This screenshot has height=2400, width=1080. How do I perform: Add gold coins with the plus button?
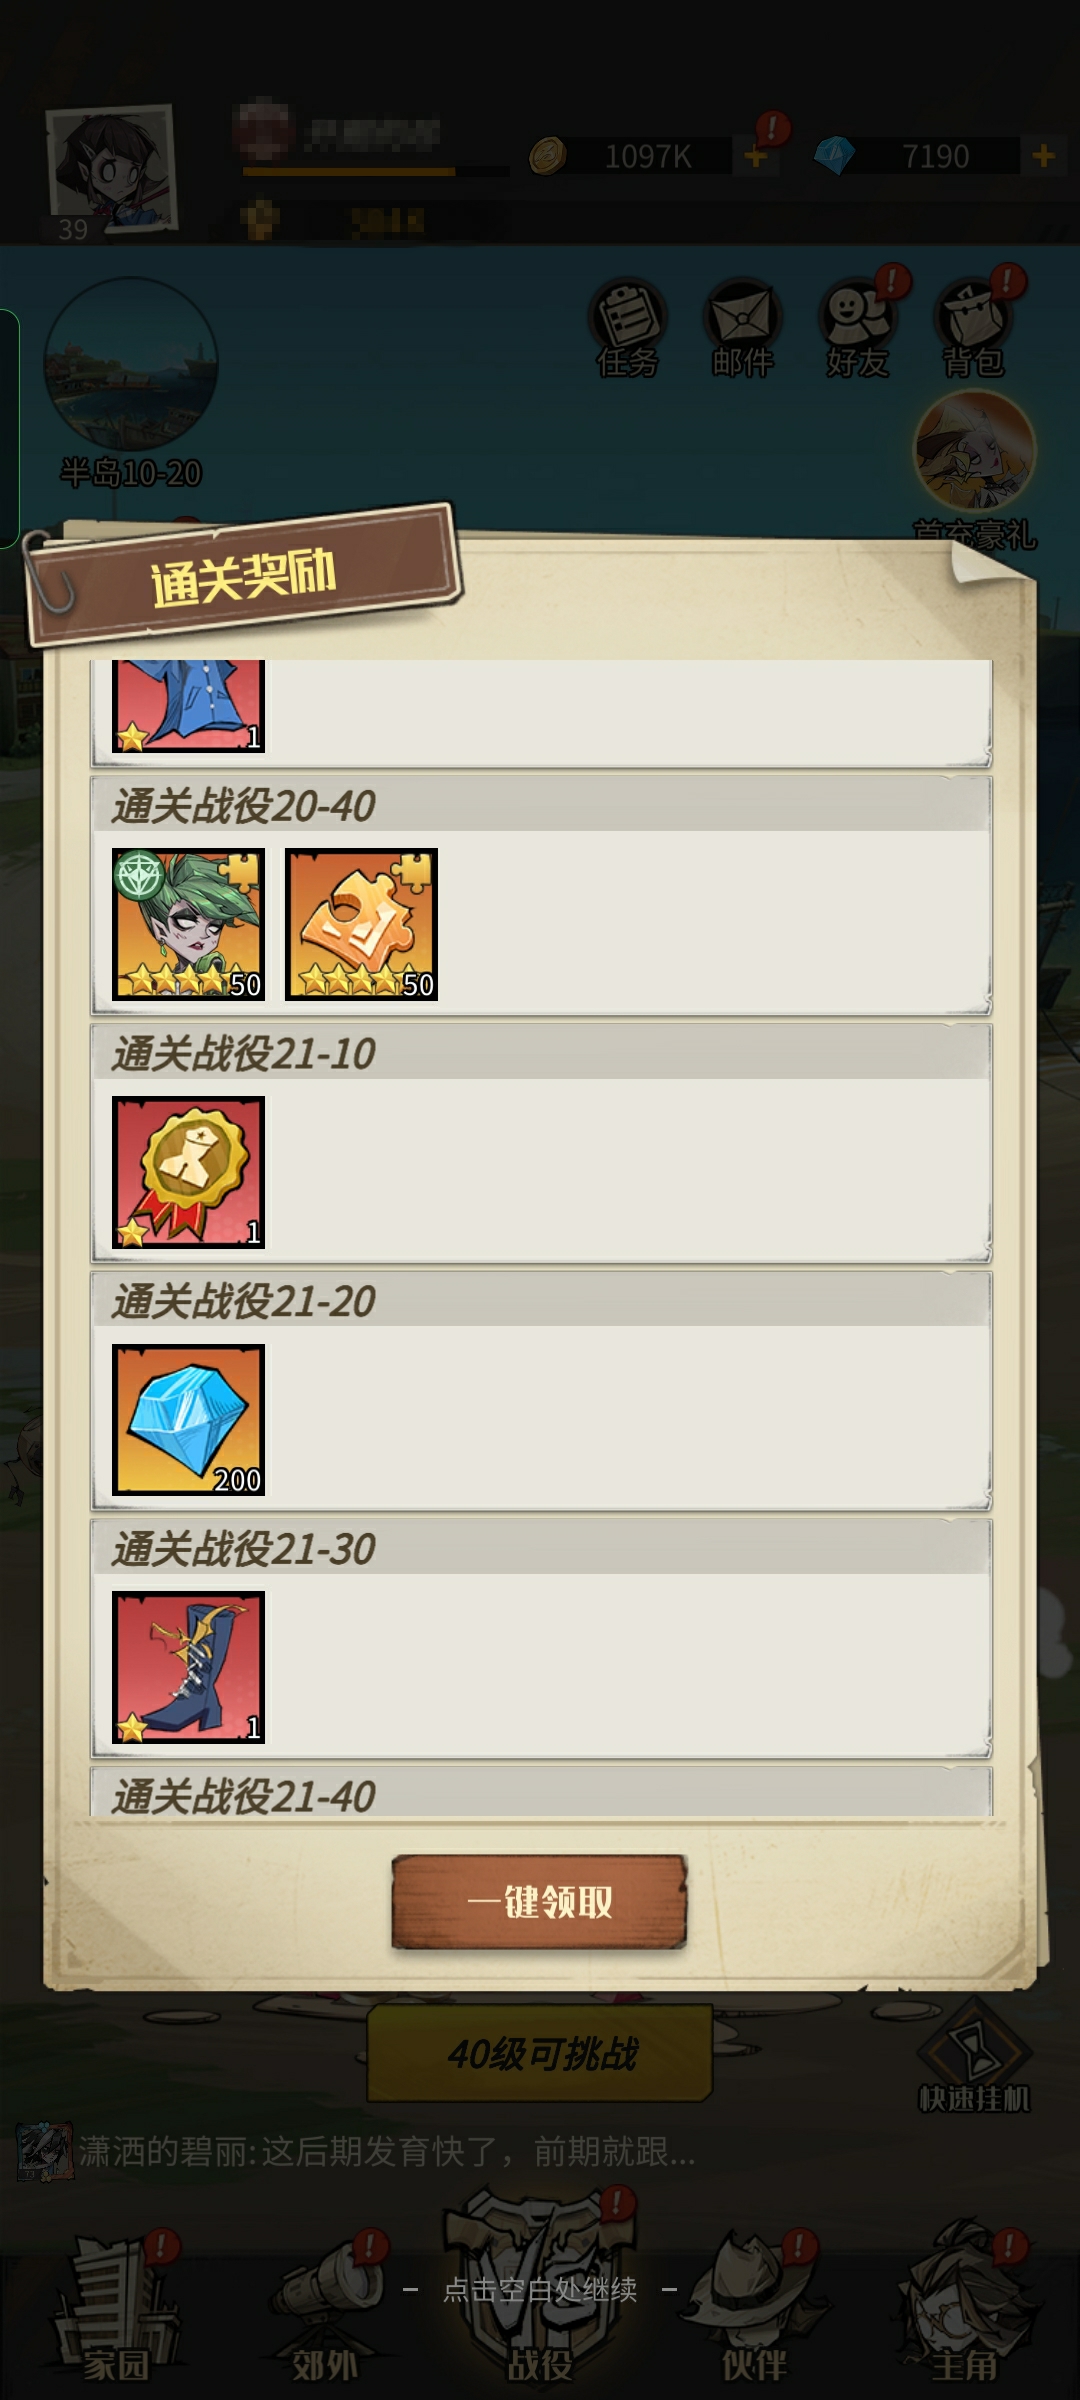756,156
